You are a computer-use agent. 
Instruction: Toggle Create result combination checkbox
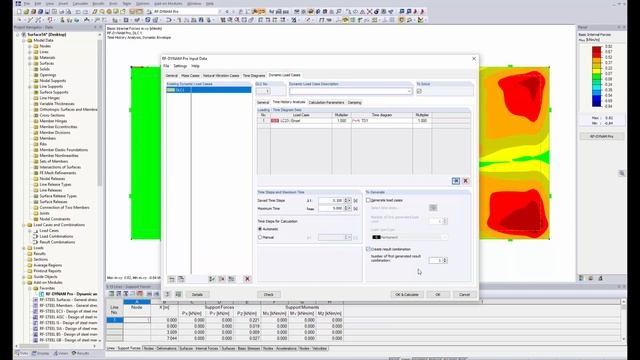pyautogui.click(x=369, y=249)
